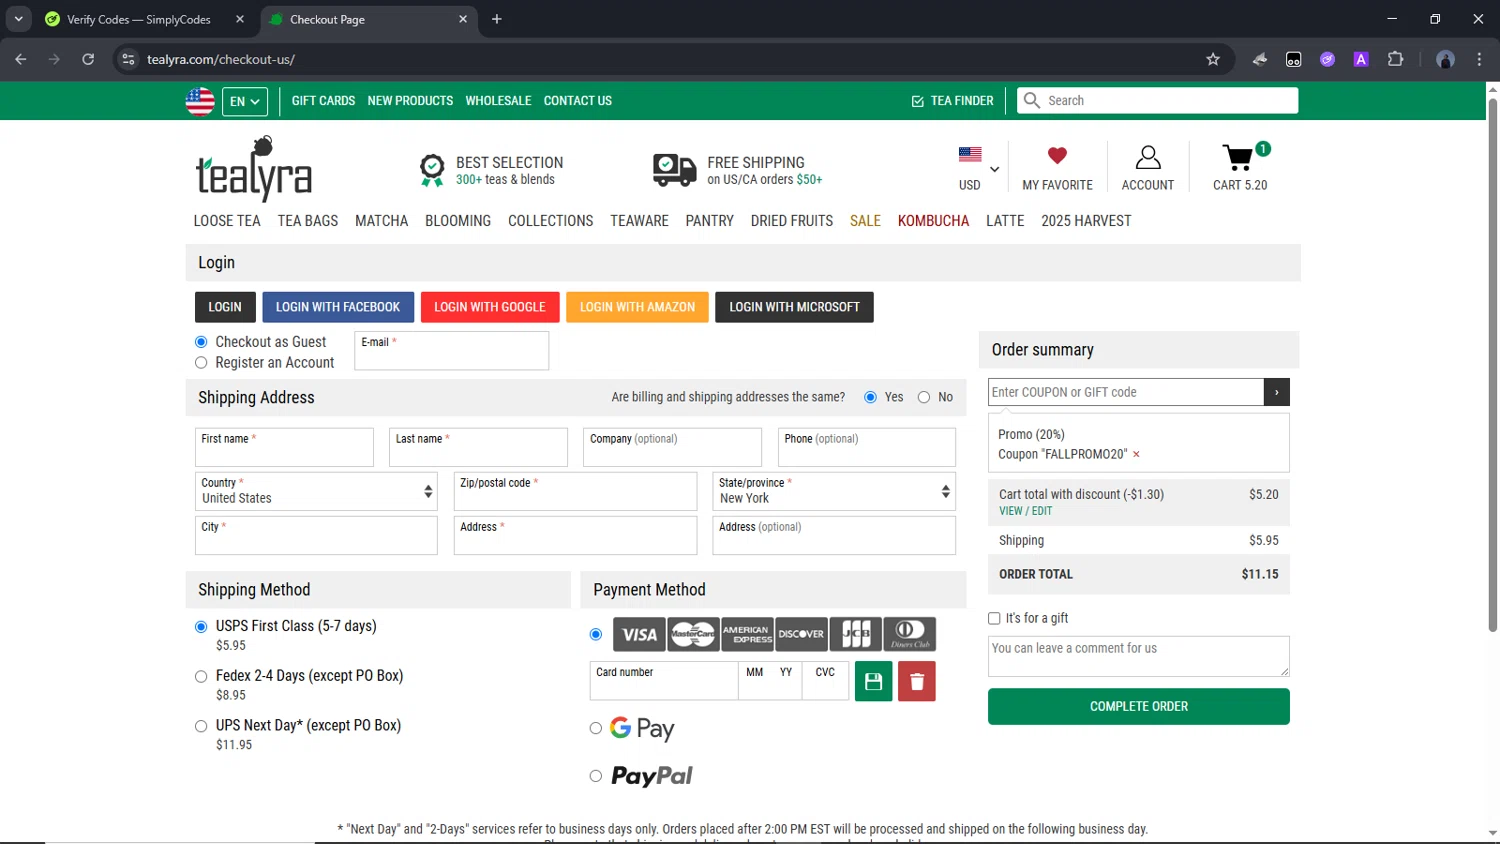
Task: Open Chrome three-dot menu
Action: tap(1480, 59)
